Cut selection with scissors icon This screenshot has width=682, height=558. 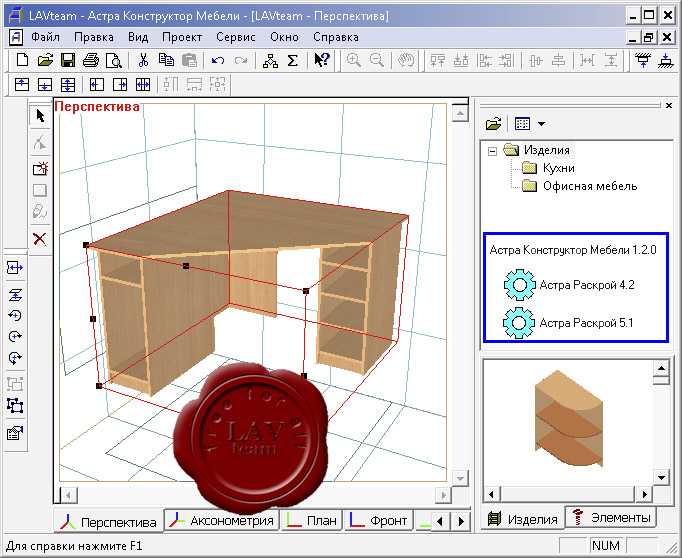coord(143,60)
